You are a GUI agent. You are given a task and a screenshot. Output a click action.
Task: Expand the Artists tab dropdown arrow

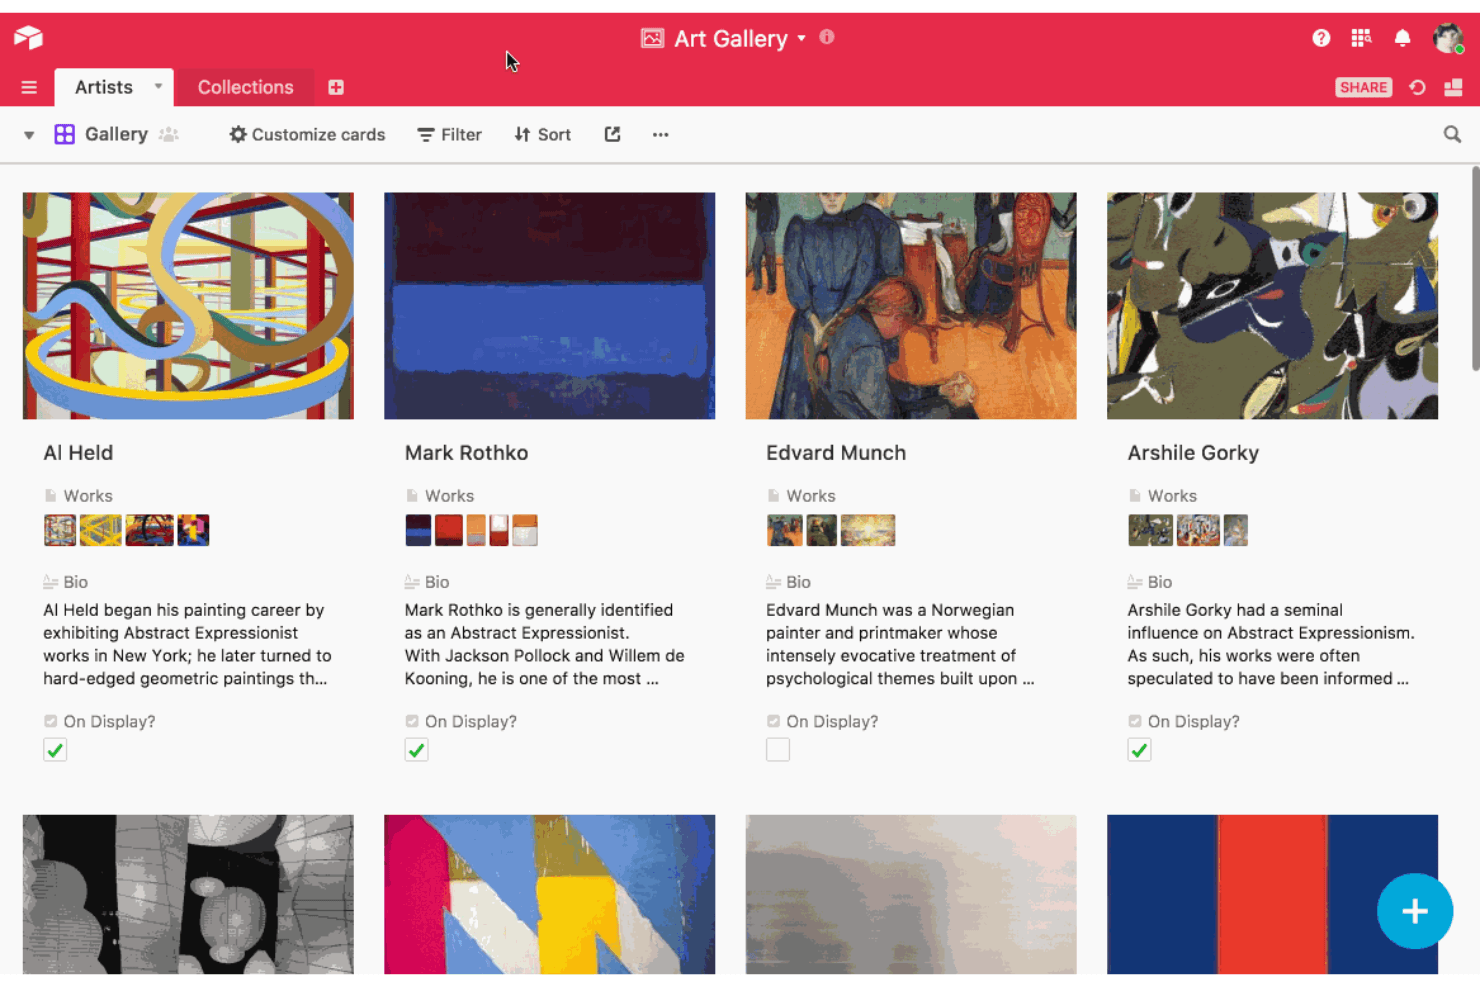click(158, 87)
